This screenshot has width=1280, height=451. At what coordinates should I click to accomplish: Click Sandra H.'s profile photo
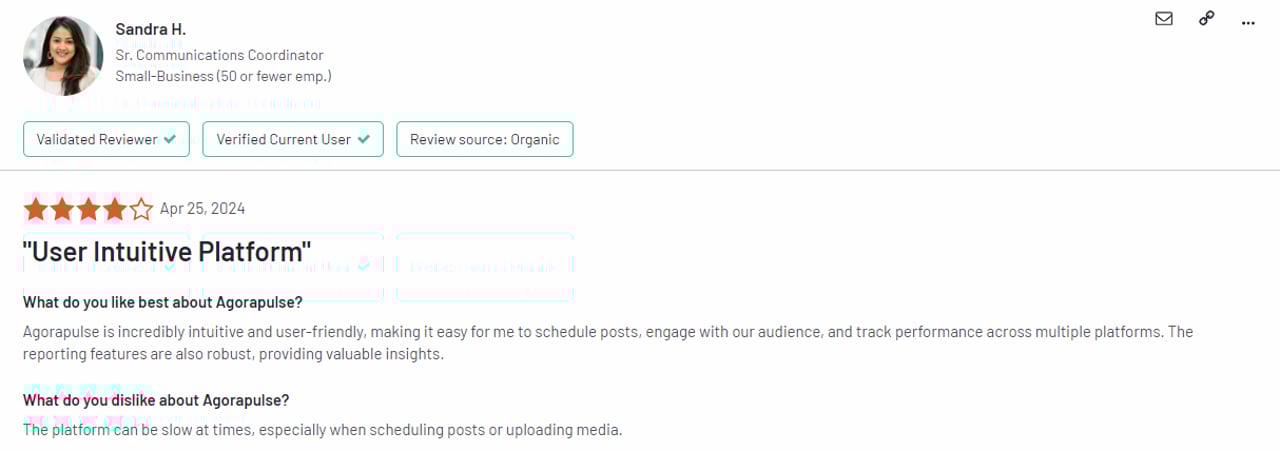pyautogui.click(x=63, y=56)
